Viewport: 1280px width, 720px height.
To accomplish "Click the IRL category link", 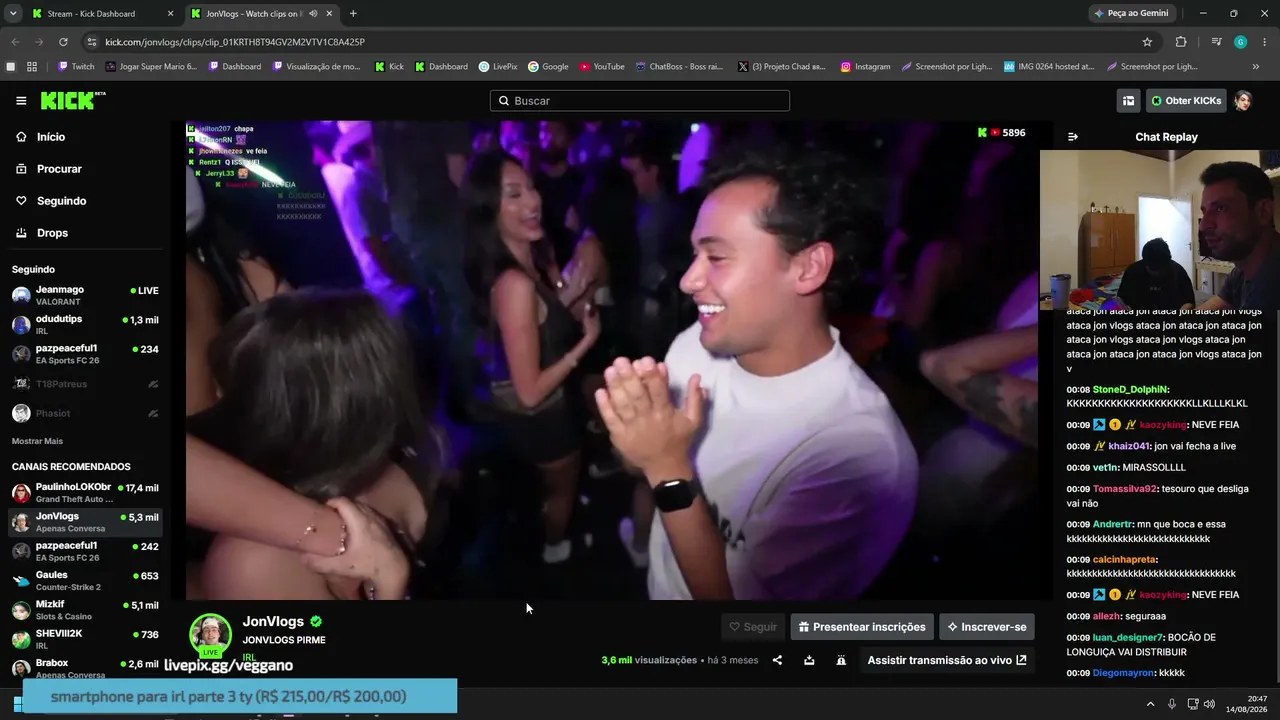I will (249, 658).
